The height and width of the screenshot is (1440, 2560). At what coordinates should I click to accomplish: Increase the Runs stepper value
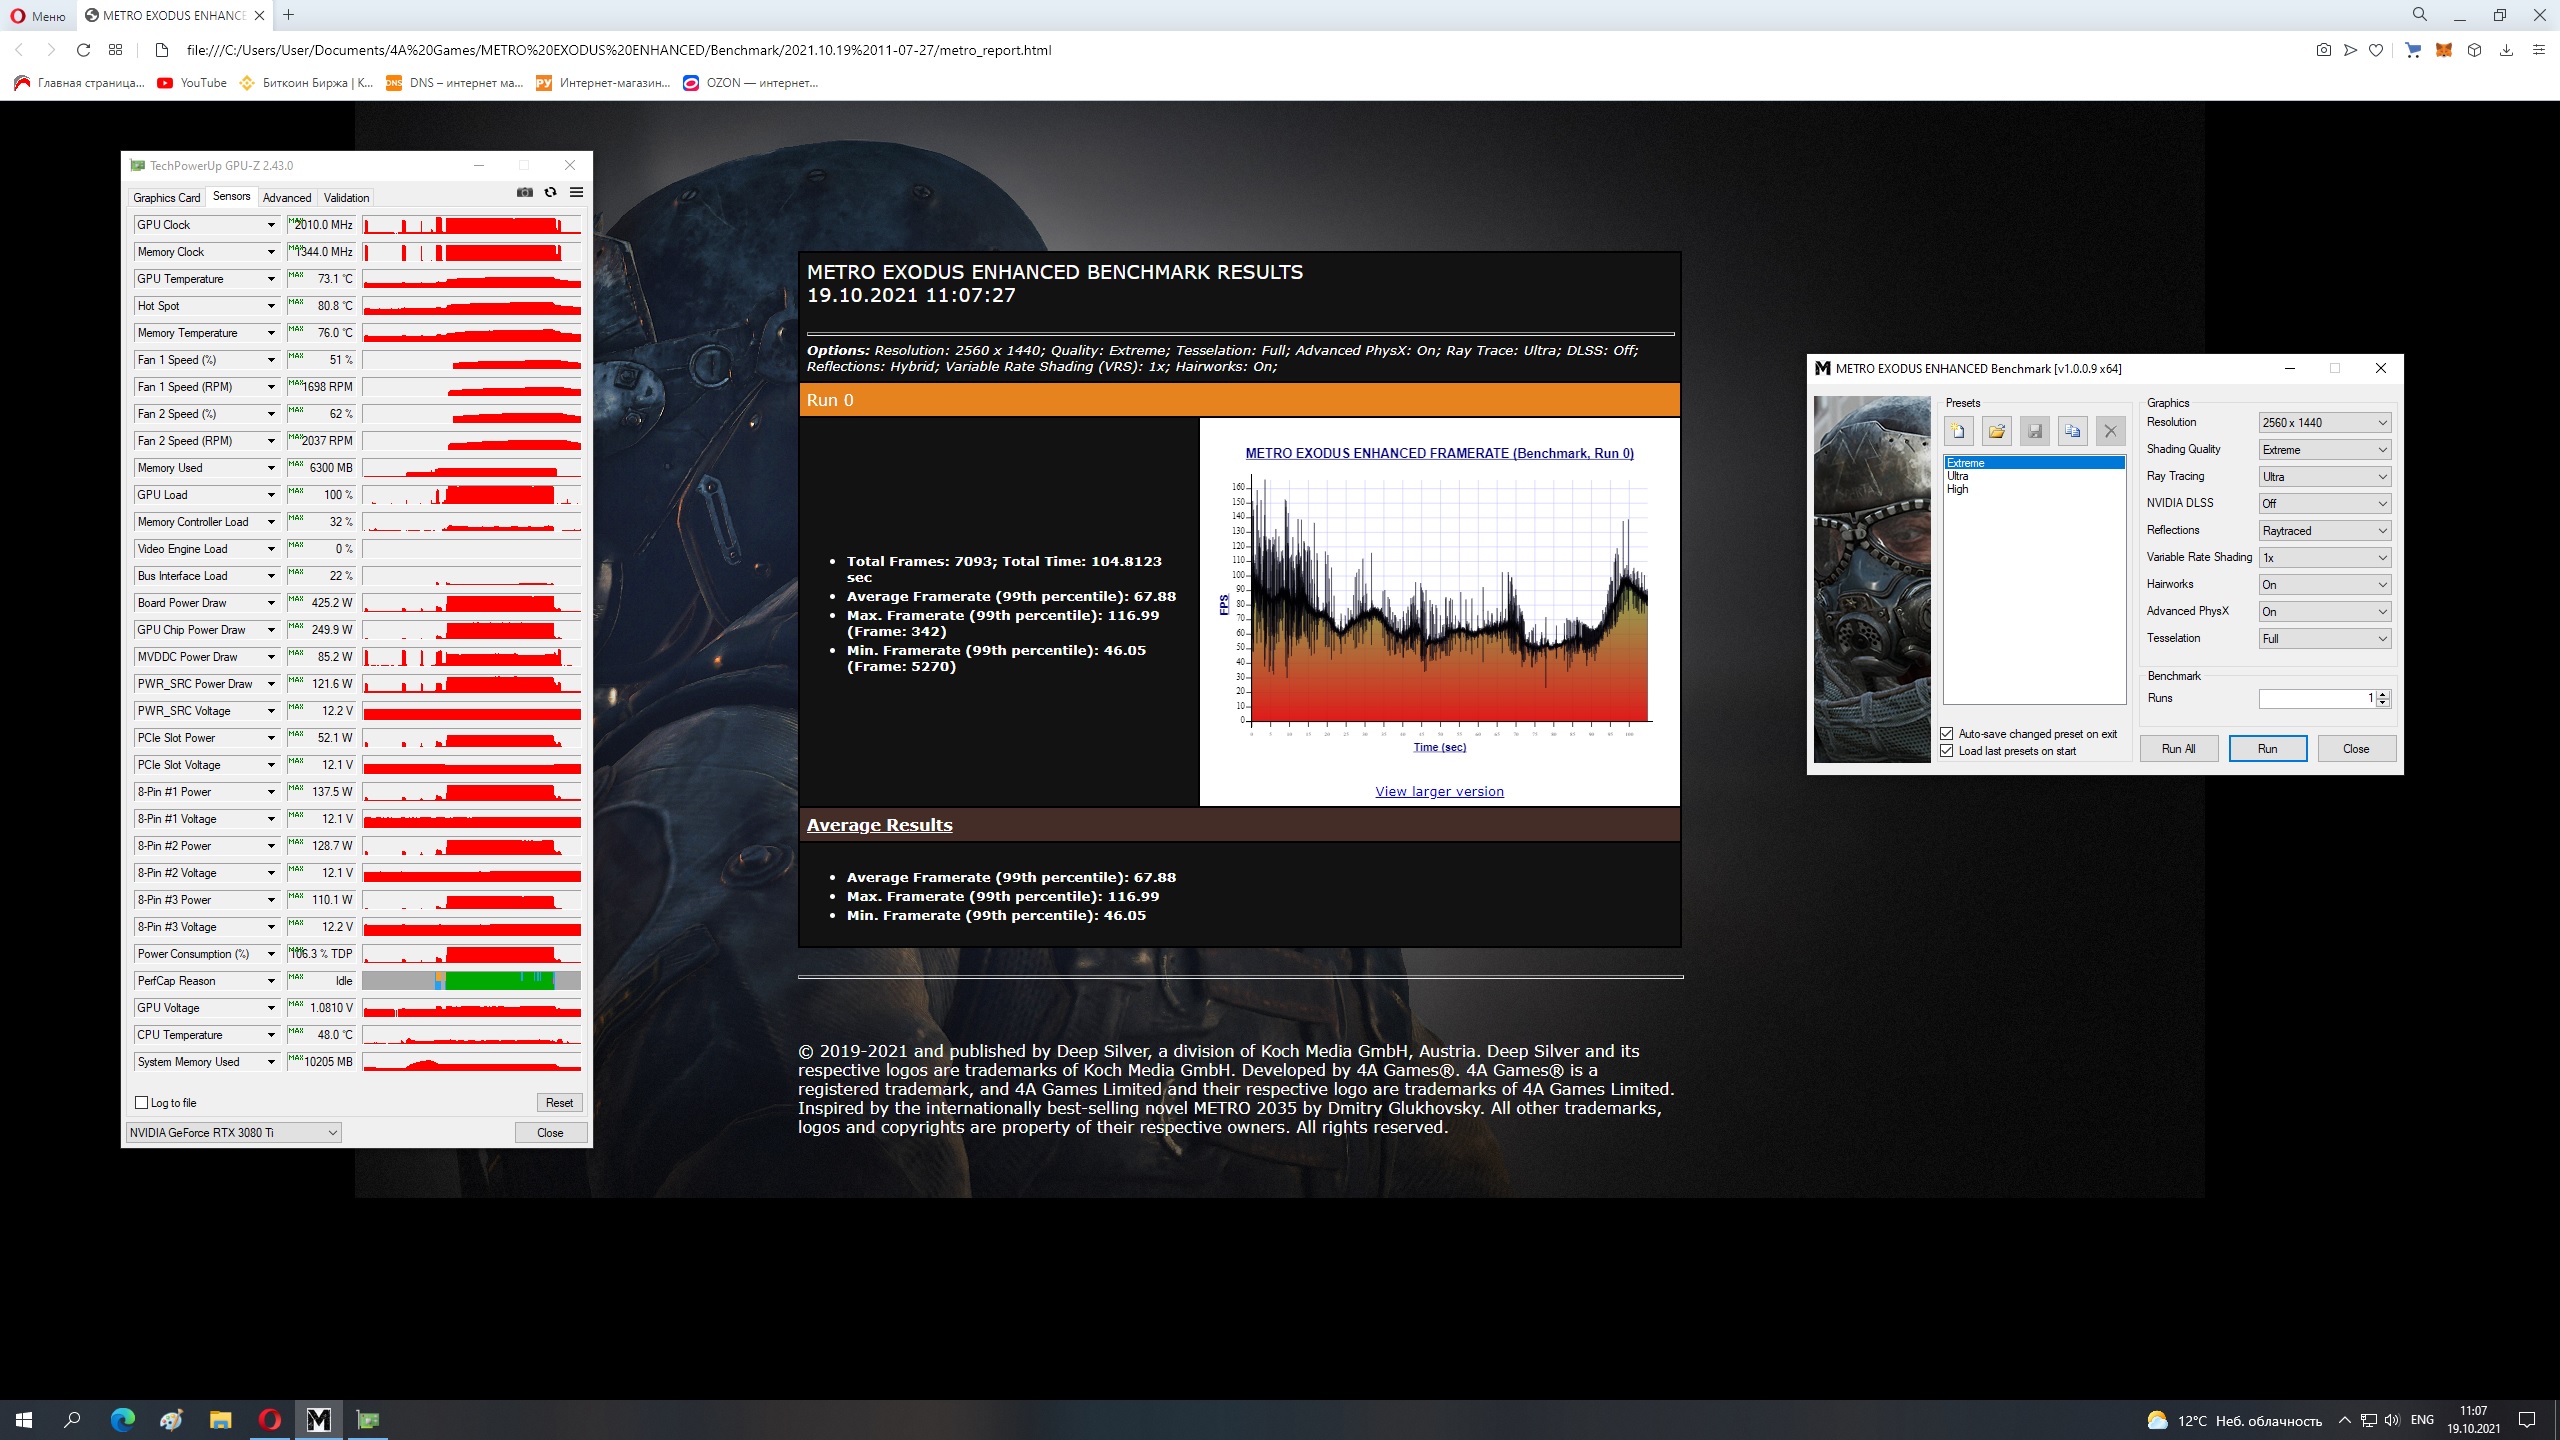point(2384,694)
